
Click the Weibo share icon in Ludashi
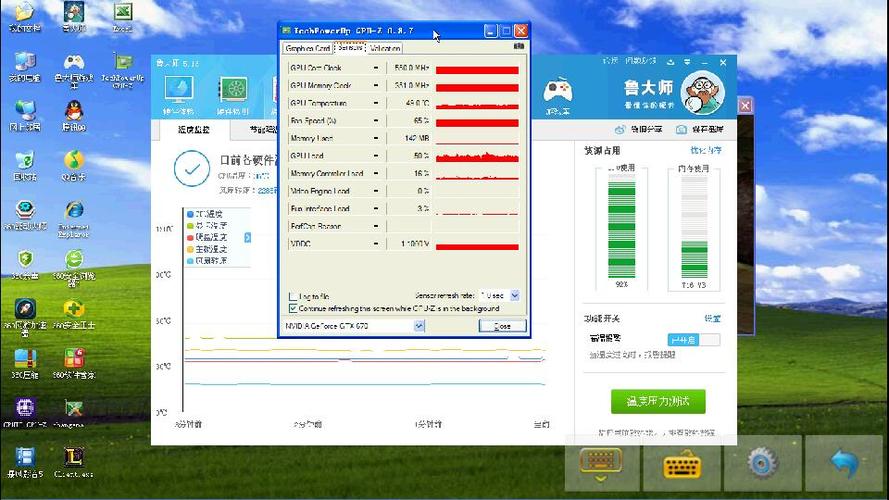click(x=620, y=130)
